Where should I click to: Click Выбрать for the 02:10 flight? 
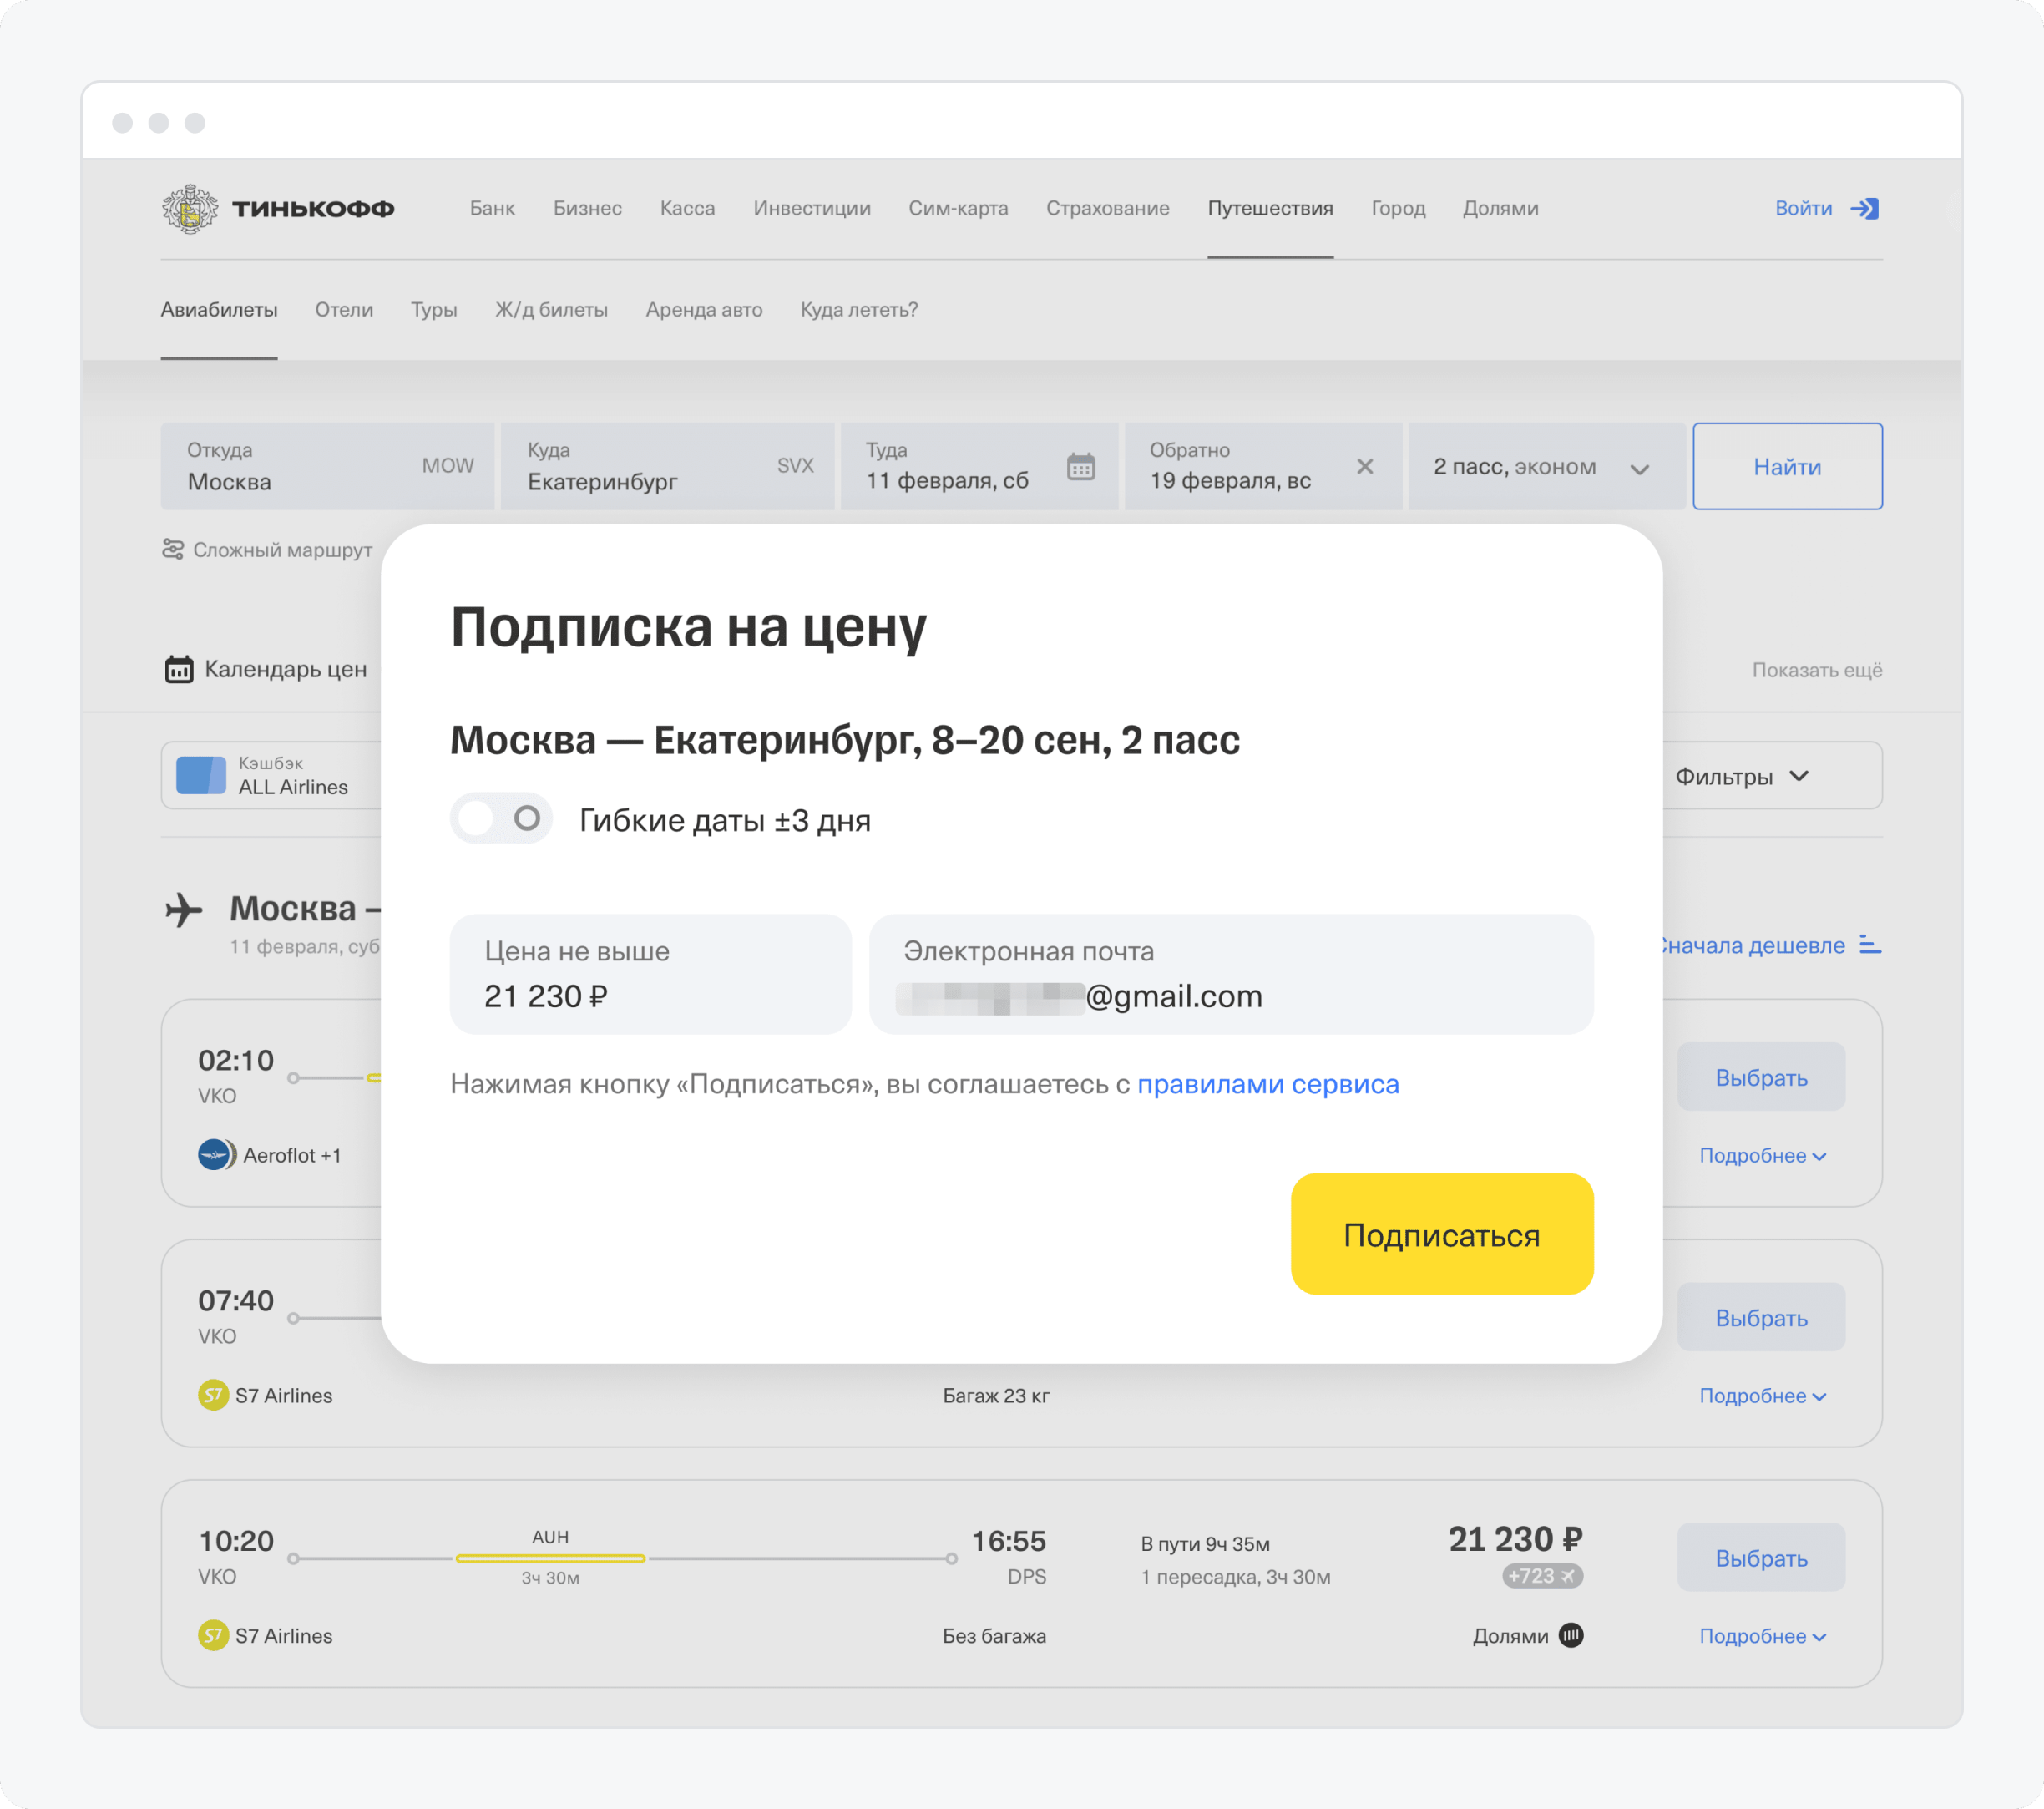pos(1761,1077)
